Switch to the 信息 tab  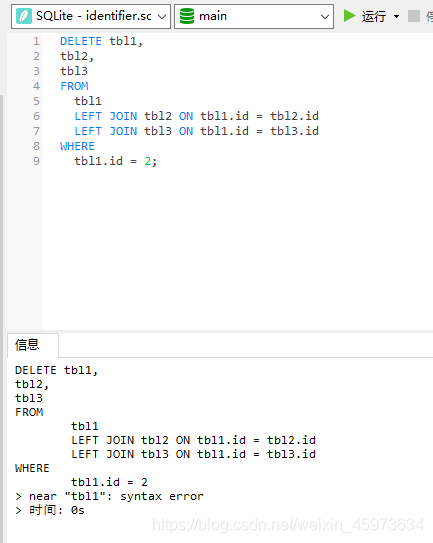coord(33,345)
